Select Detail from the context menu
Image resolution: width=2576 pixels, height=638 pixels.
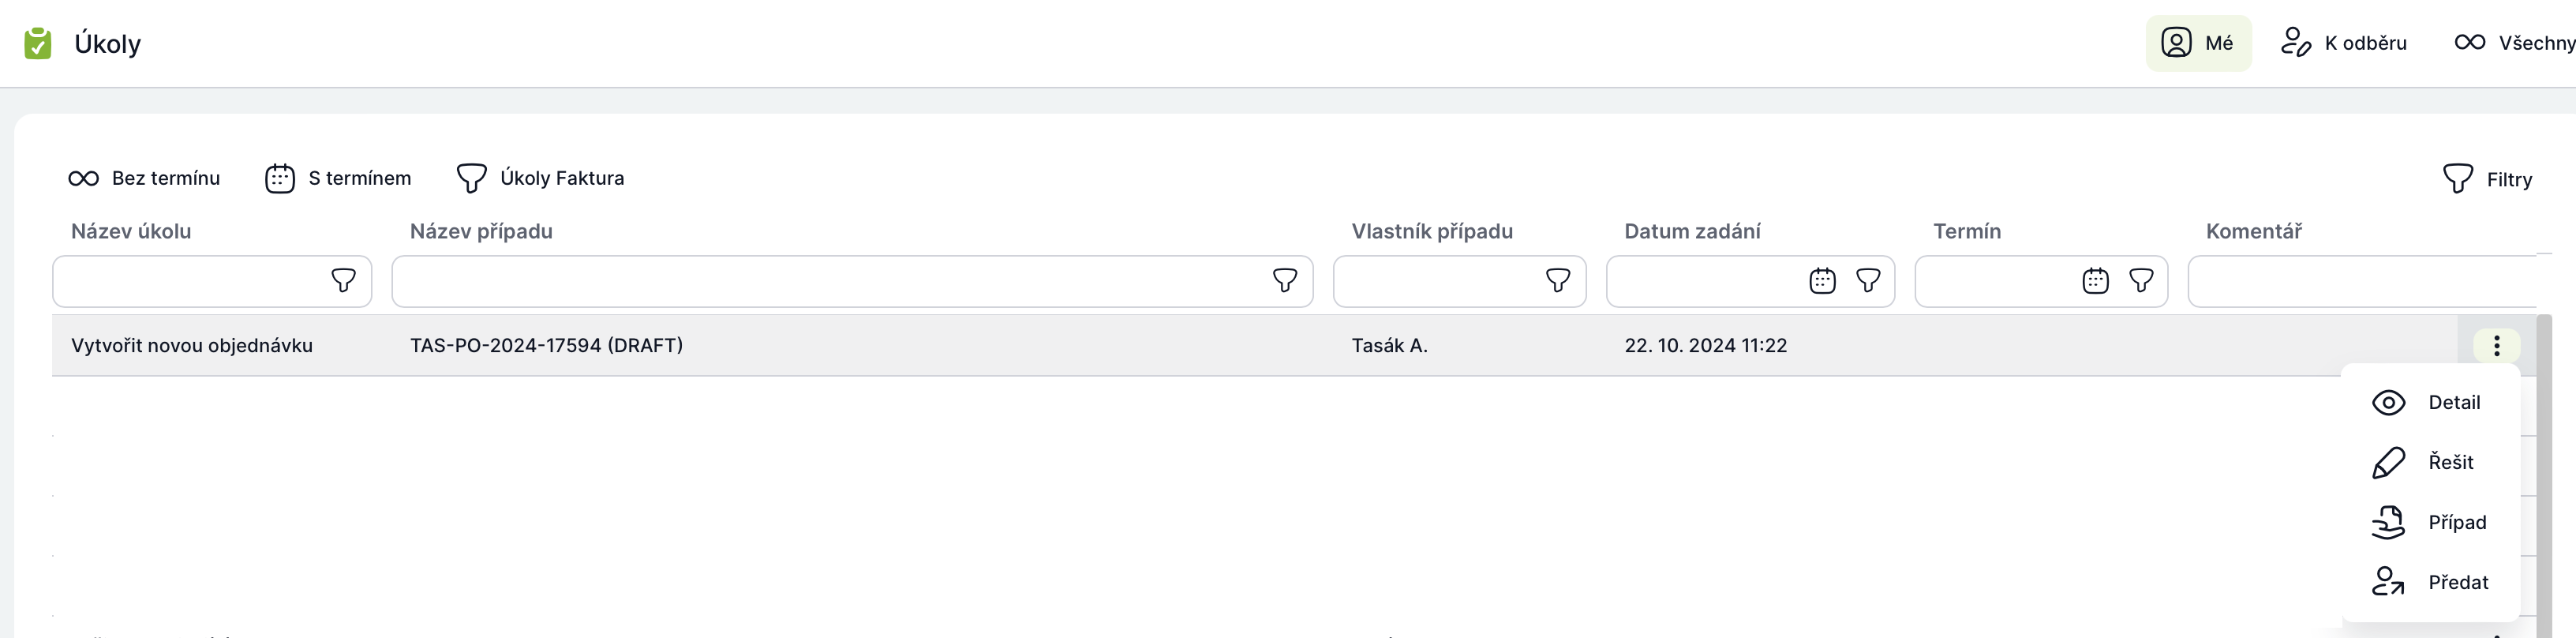click(x=2427, y=403)
